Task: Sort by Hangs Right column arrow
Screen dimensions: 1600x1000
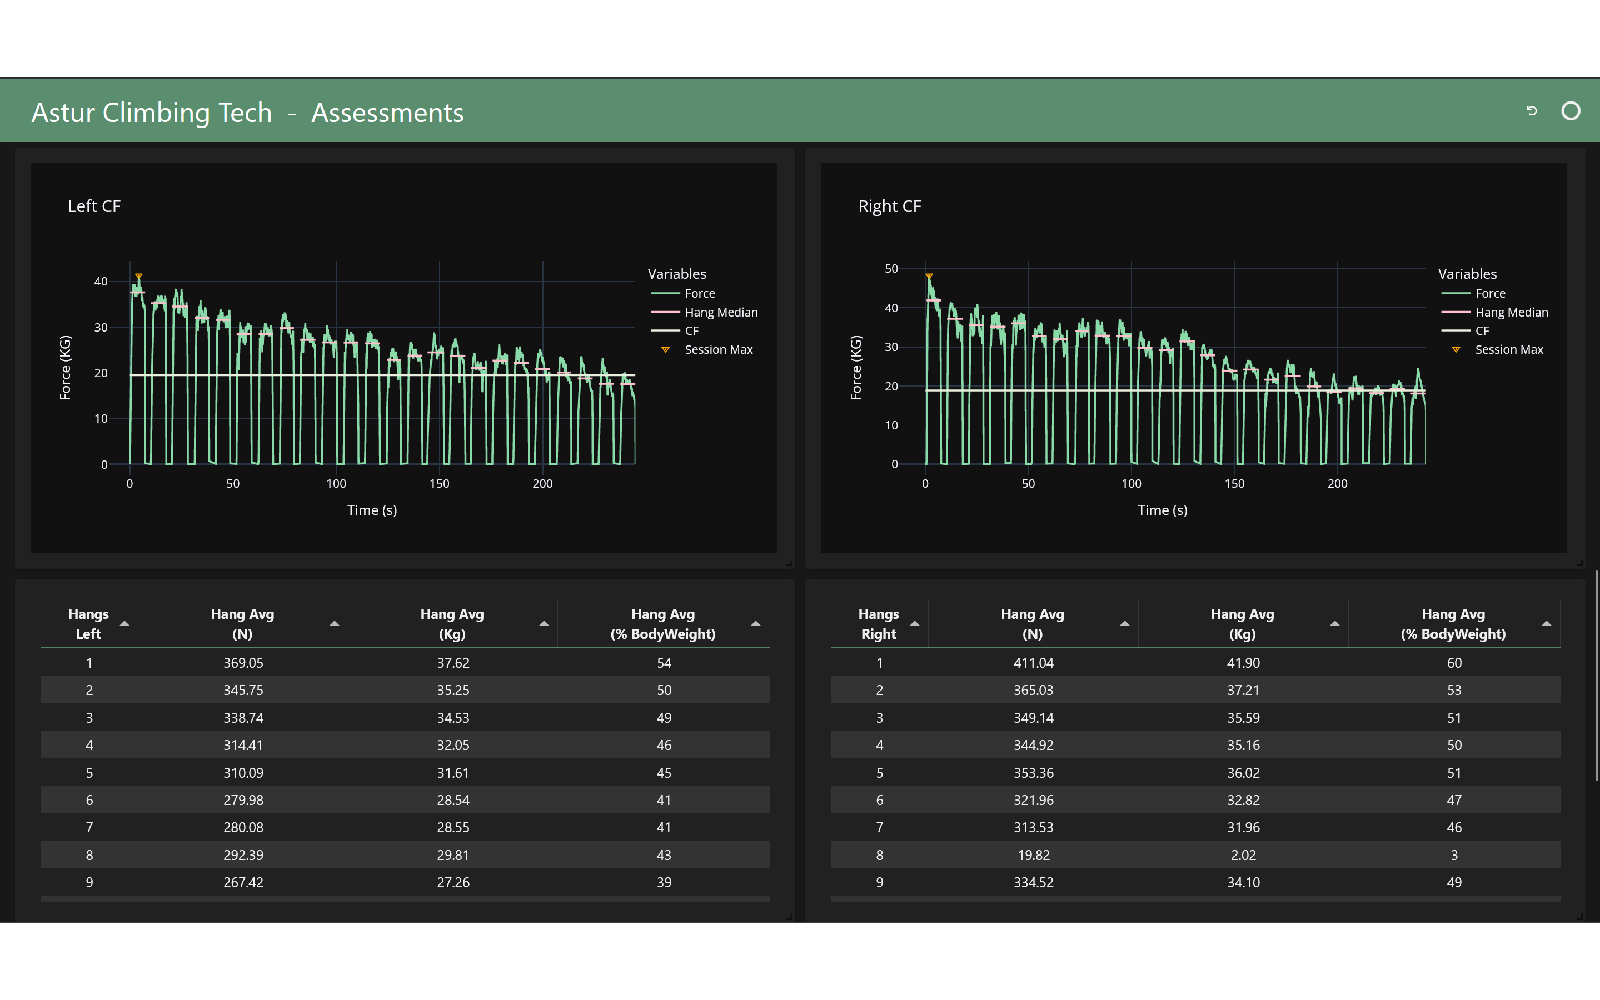Action: coord(914,624)
